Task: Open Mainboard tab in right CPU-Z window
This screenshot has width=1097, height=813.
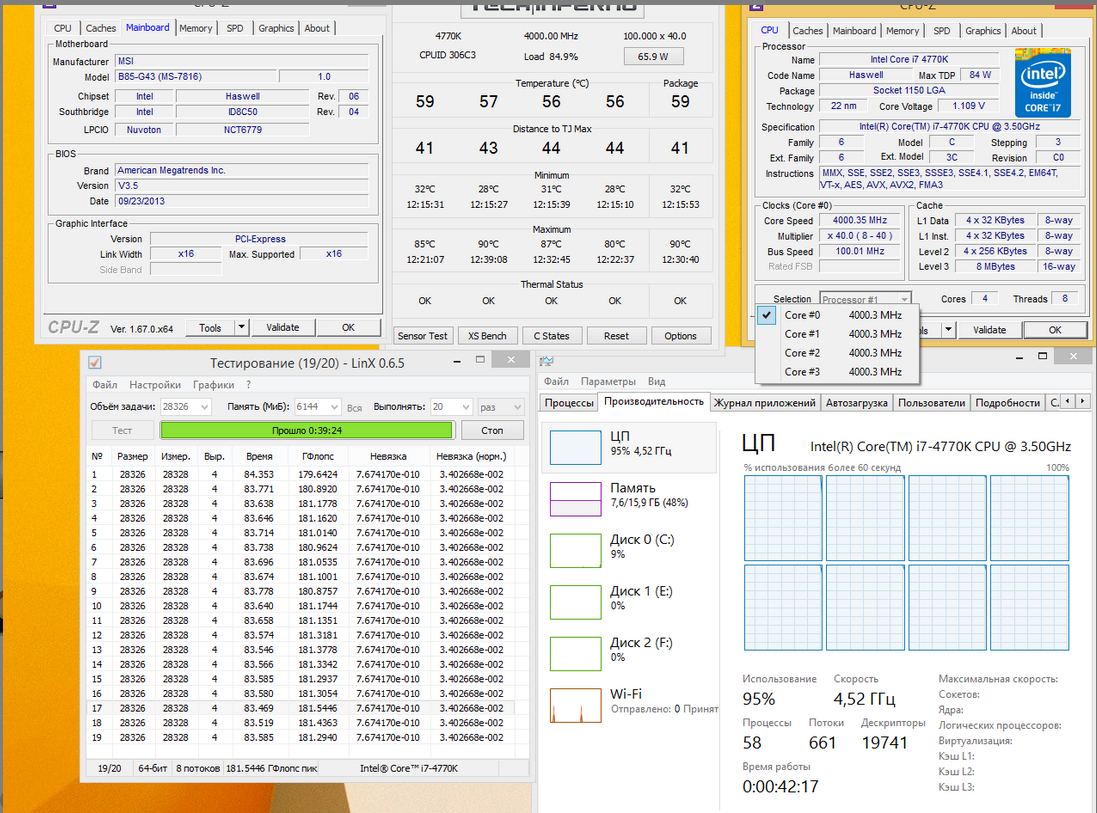Action: coord(854,31)
